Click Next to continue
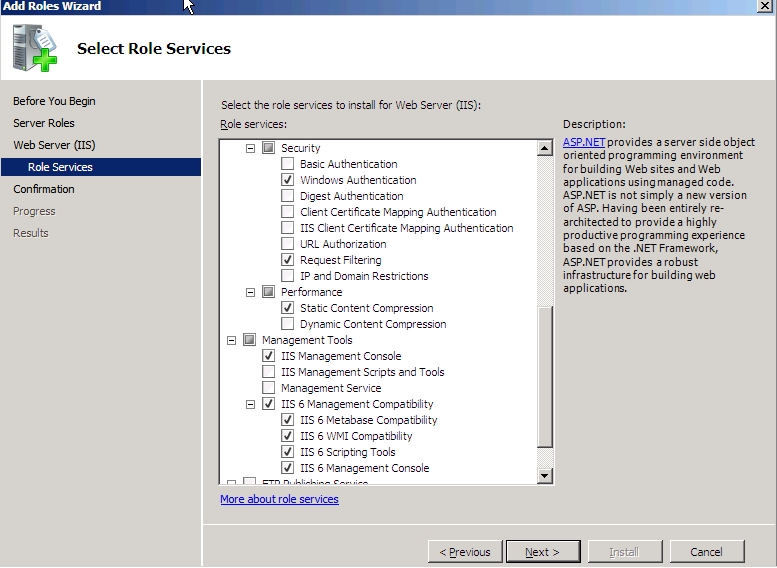The image size is (777, 568). coord(543,552)
